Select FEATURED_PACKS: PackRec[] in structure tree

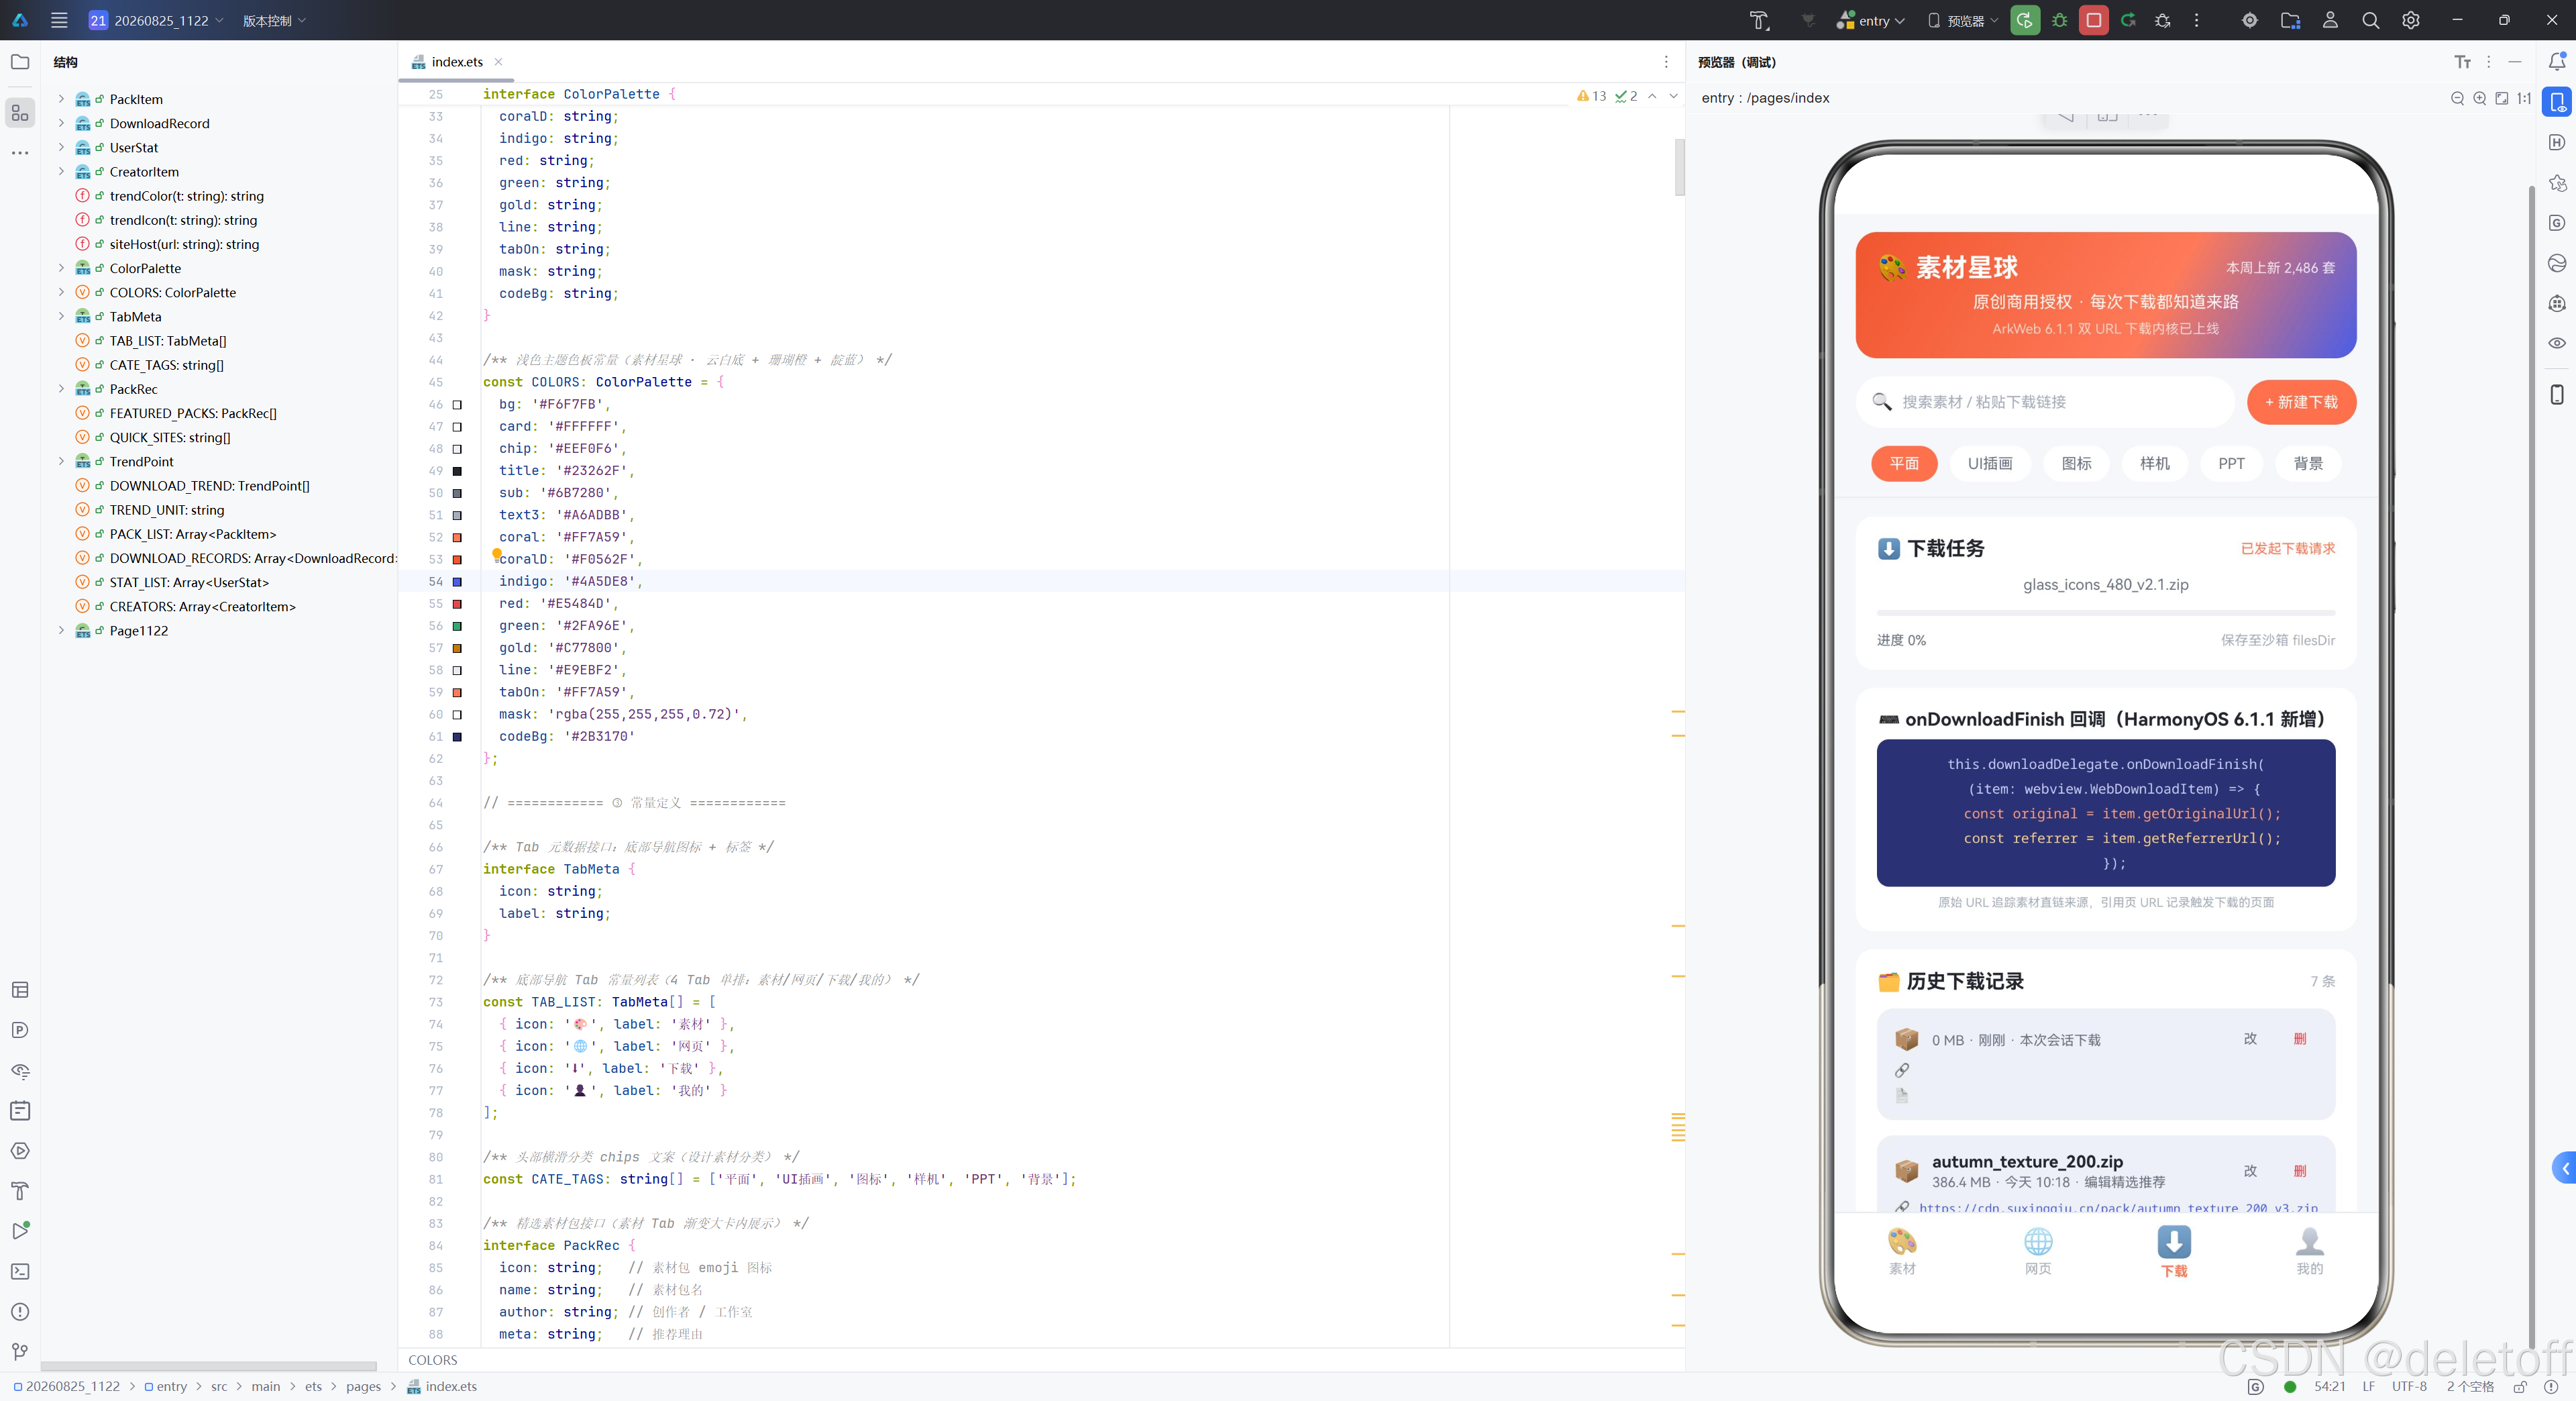click(x=193, y=413)
